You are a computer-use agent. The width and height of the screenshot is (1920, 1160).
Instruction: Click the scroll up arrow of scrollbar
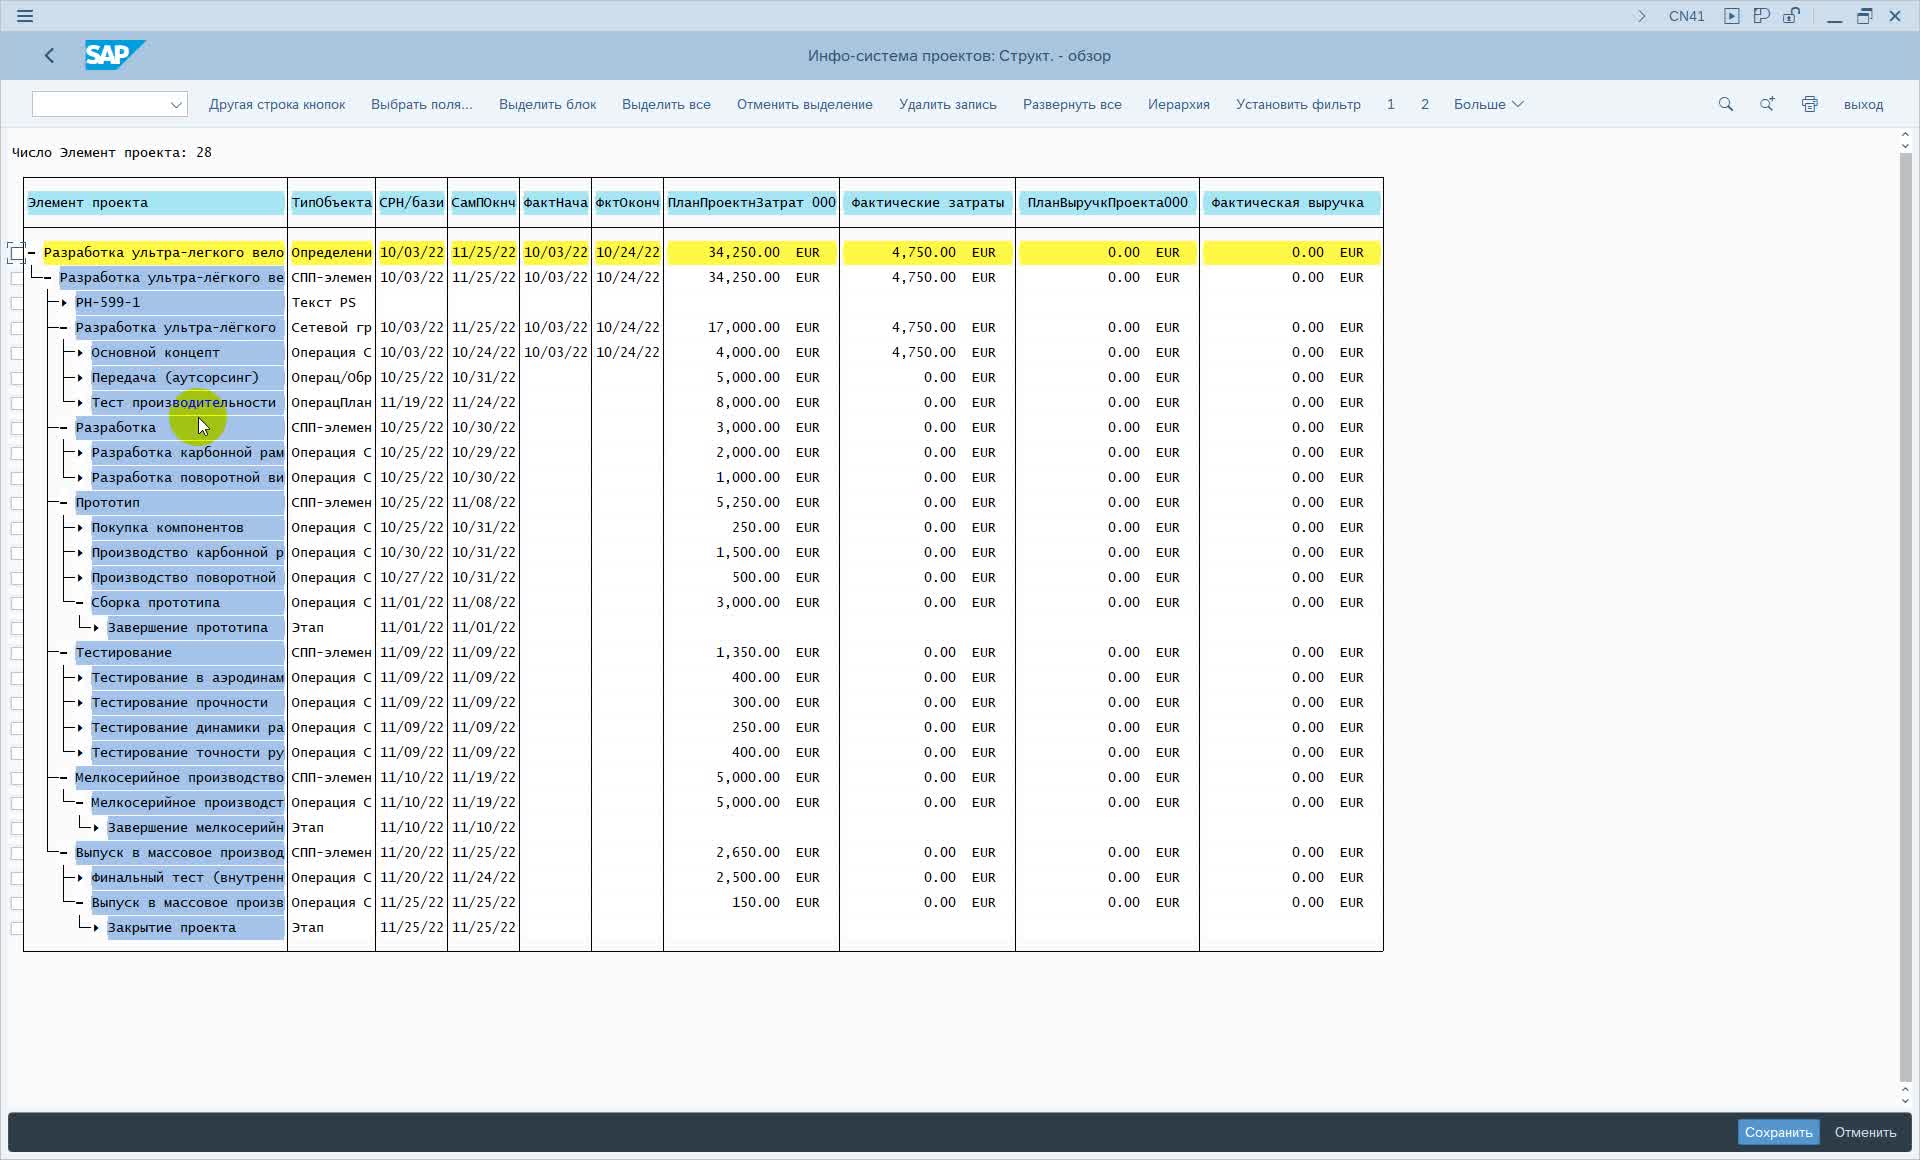click(1905, 136)
